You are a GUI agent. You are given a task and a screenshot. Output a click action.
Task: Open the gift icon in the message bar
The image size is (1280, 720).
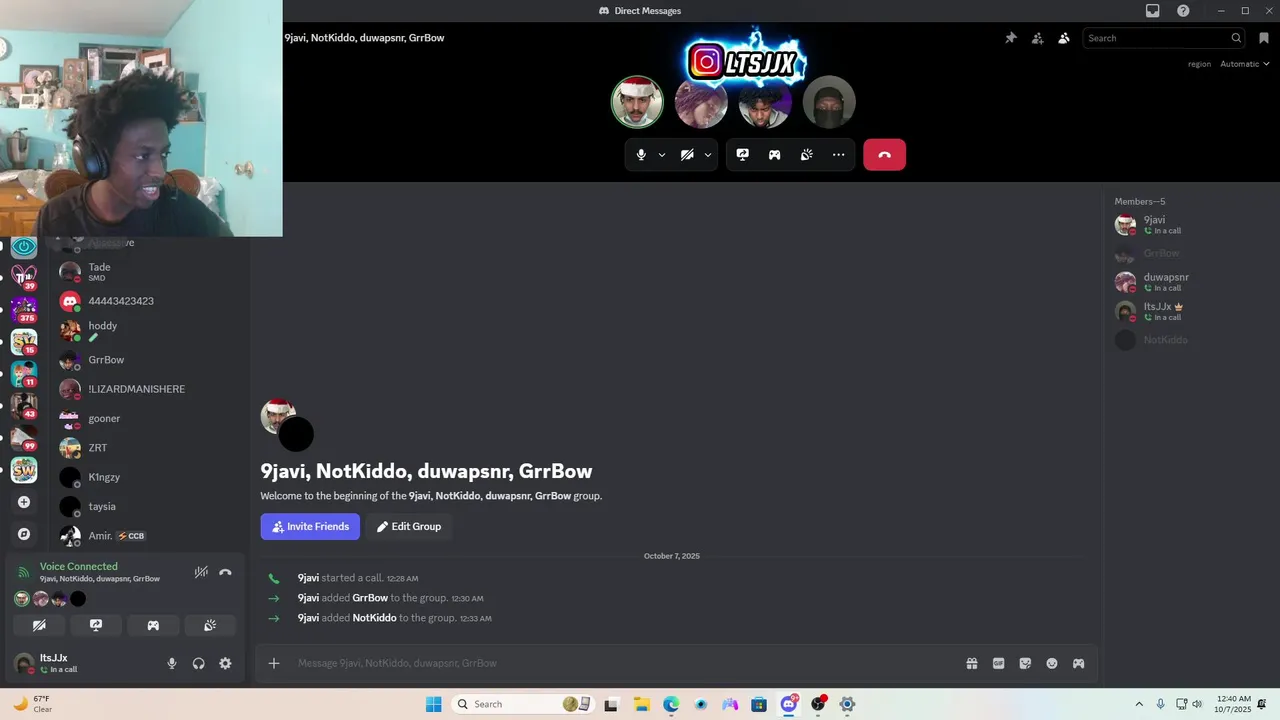click(971, 663)
